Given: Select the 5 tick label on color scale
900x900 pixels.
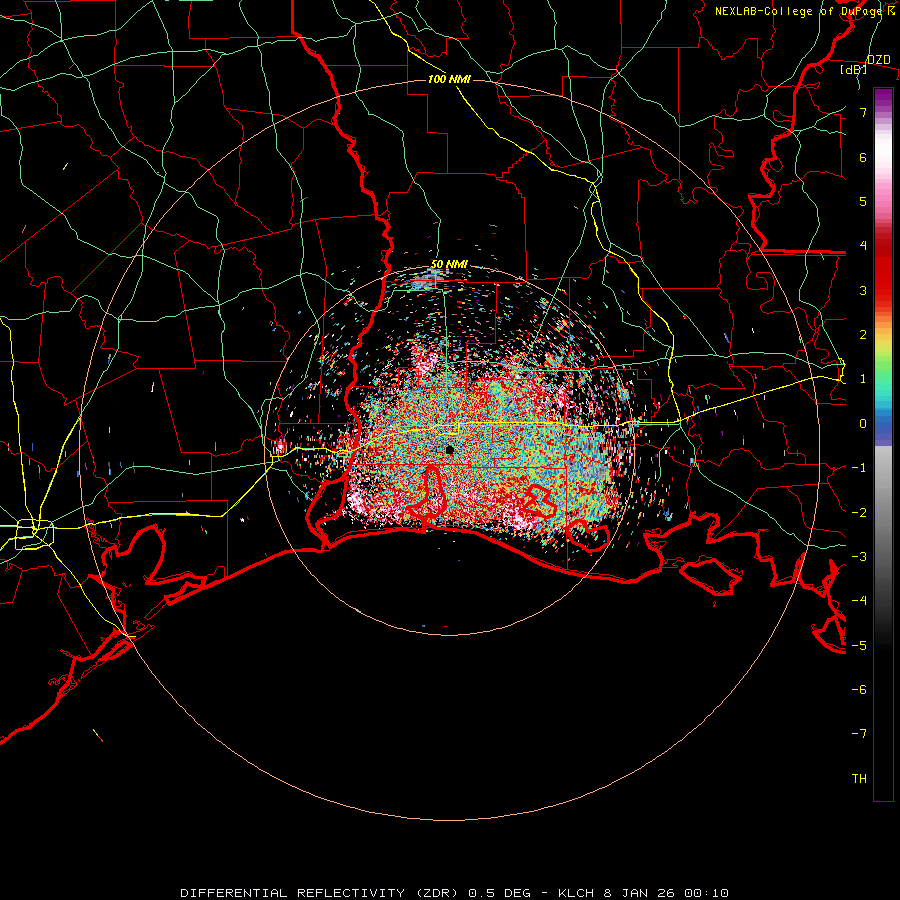Looking at the screenshot, I should [x=863, y=201].
